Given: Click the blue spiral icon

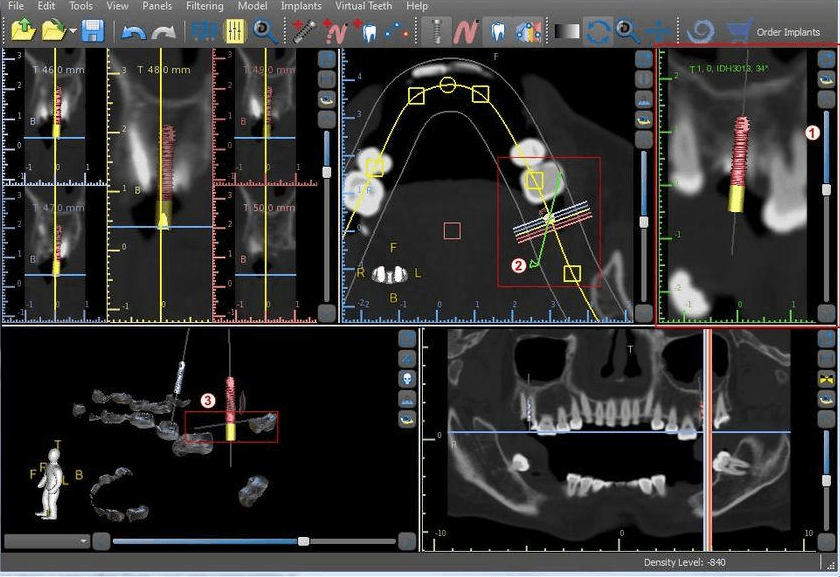Looking at the screenshot, I should pos(701,32).
